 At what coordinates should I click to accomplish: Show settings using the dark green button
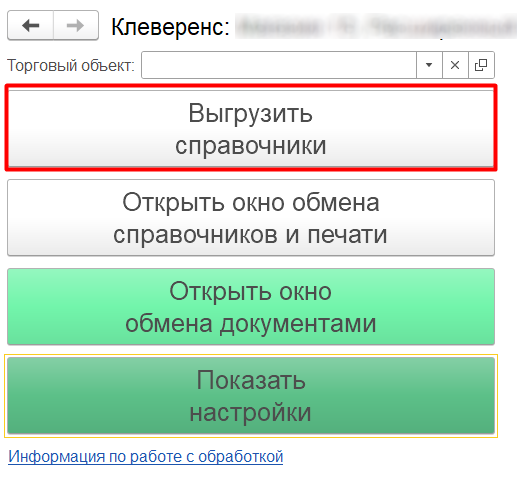(251, 396)
